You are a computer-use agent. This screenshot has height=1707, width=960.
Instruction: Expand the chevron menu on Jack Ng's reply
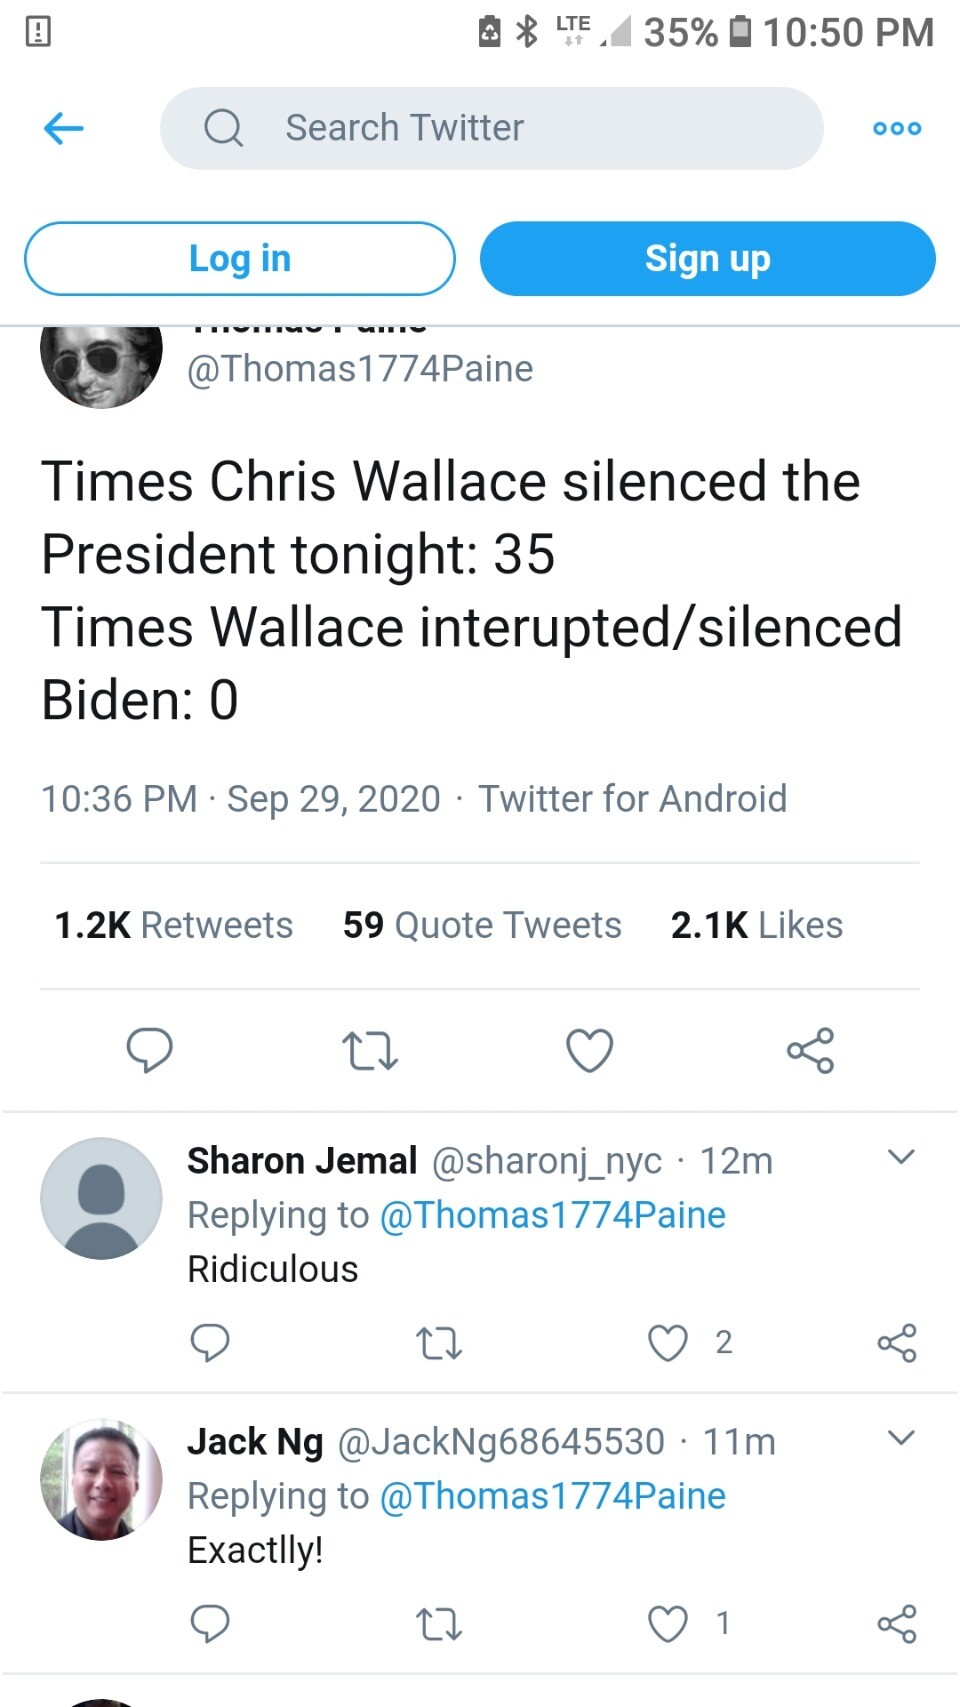[x=901, y=1439]
